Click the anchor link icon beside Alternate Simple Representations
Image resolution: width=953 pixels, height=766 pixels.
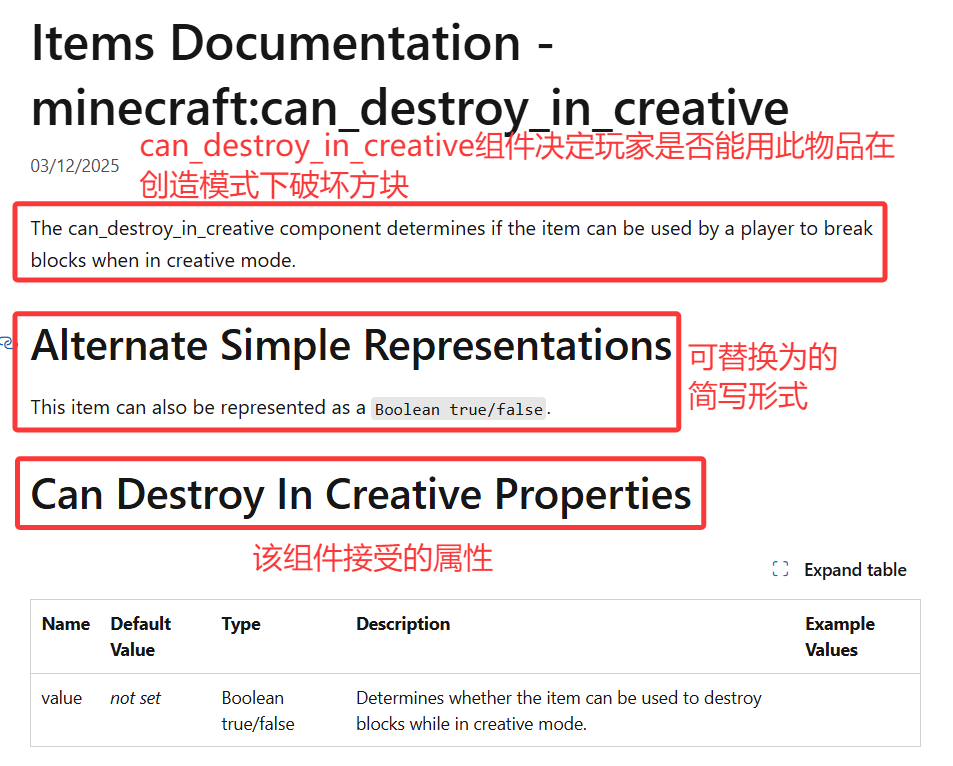point(8,344)
